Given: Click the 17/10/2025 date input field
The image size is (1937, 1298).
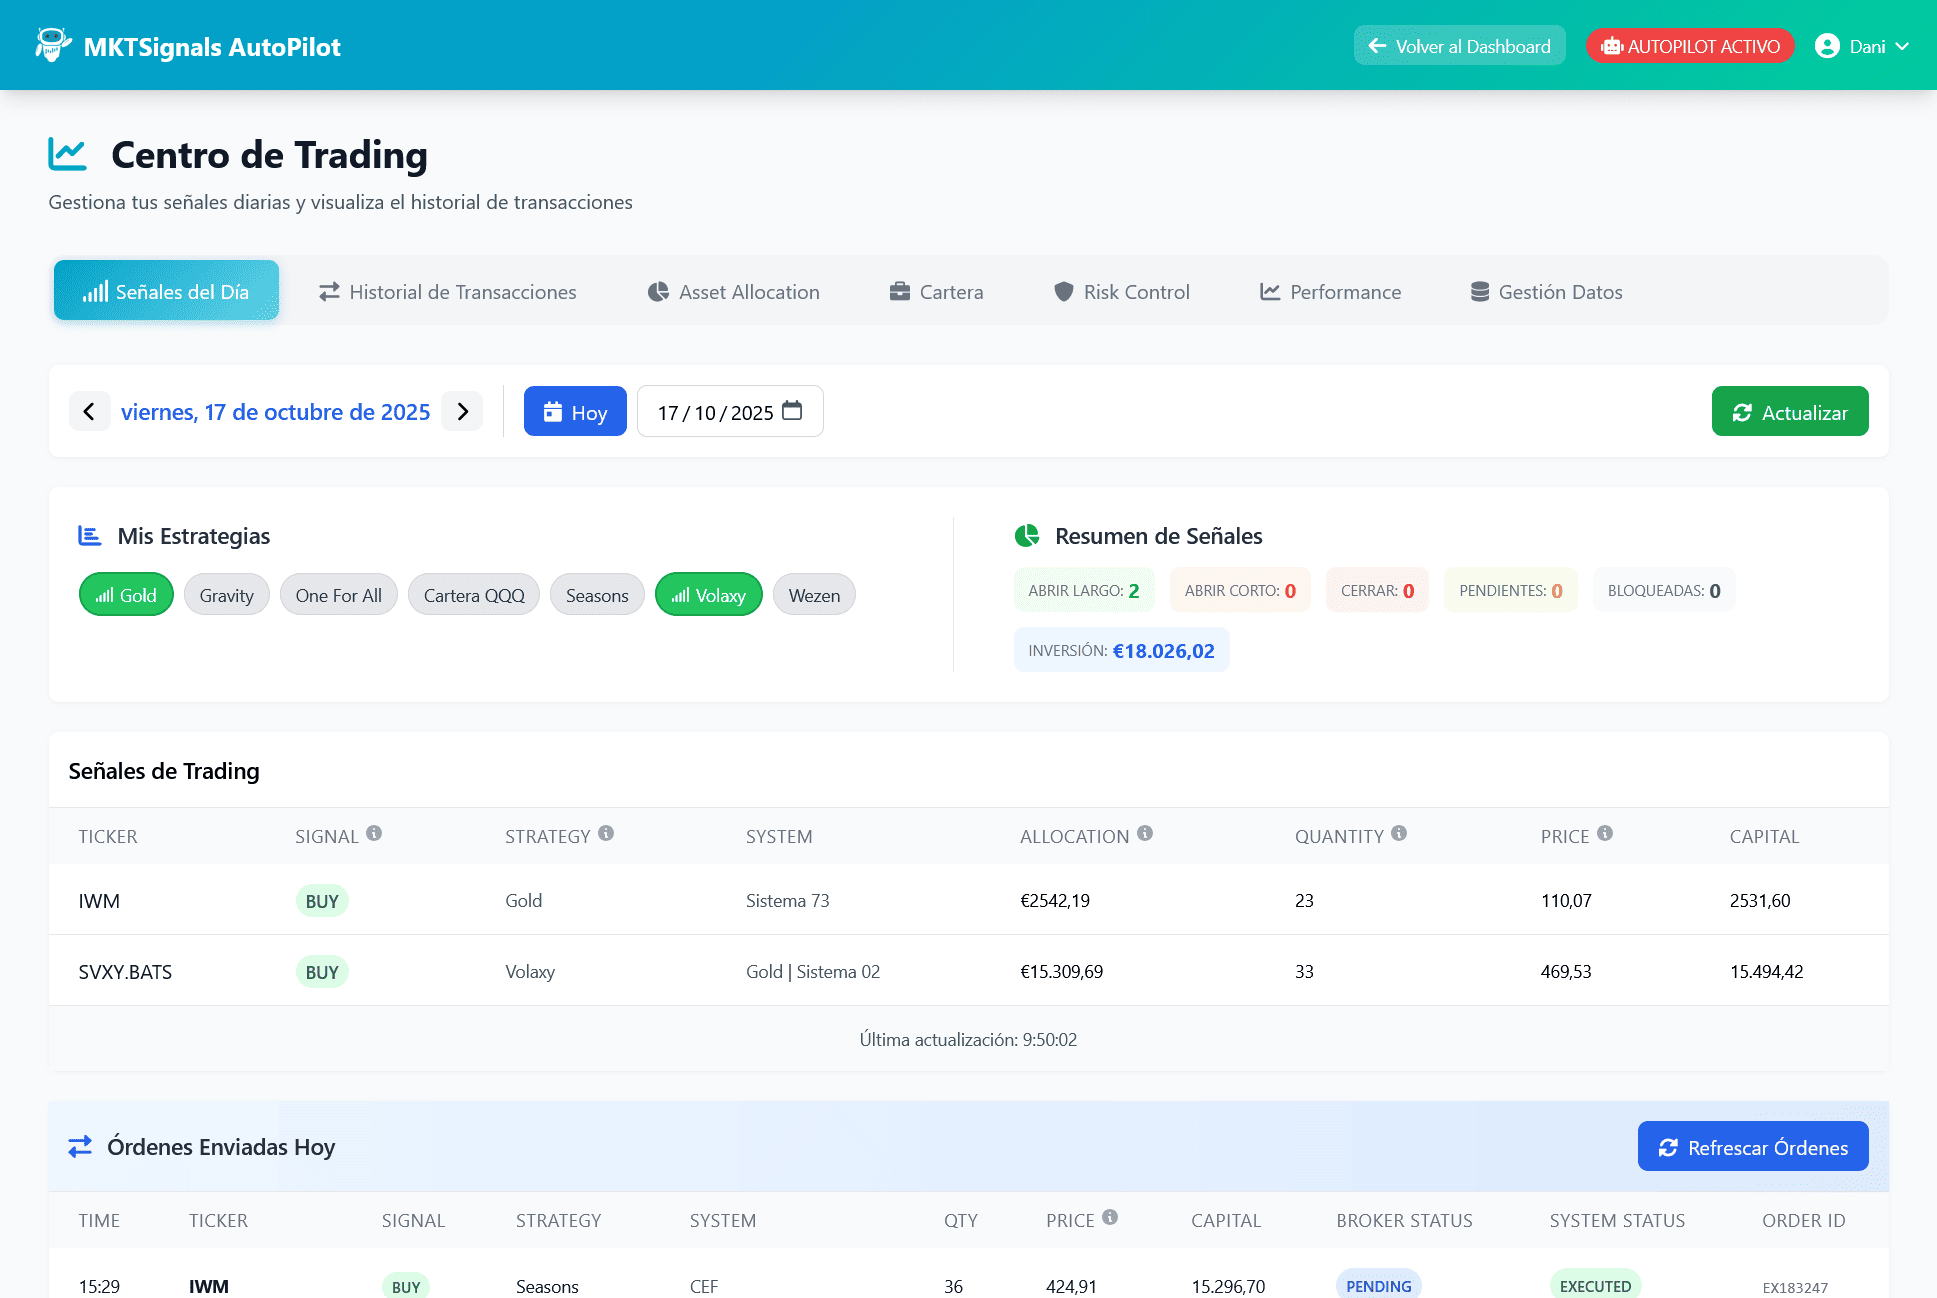Looking at the screenshot, I should 714,412.
